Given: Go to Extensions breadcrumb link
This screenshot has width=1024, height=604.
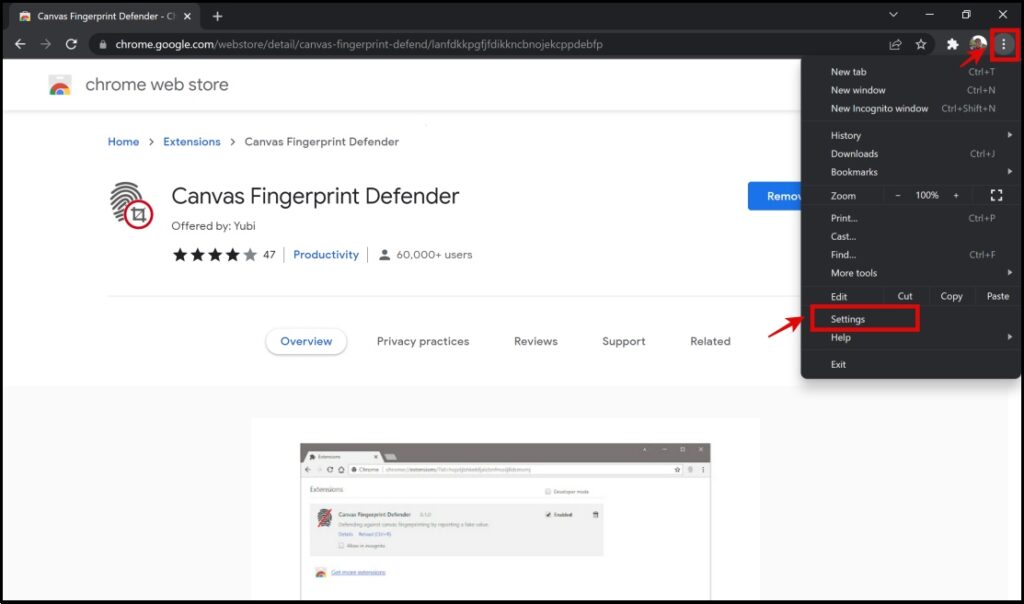Looking at the screenshot, I should point(192,142).
